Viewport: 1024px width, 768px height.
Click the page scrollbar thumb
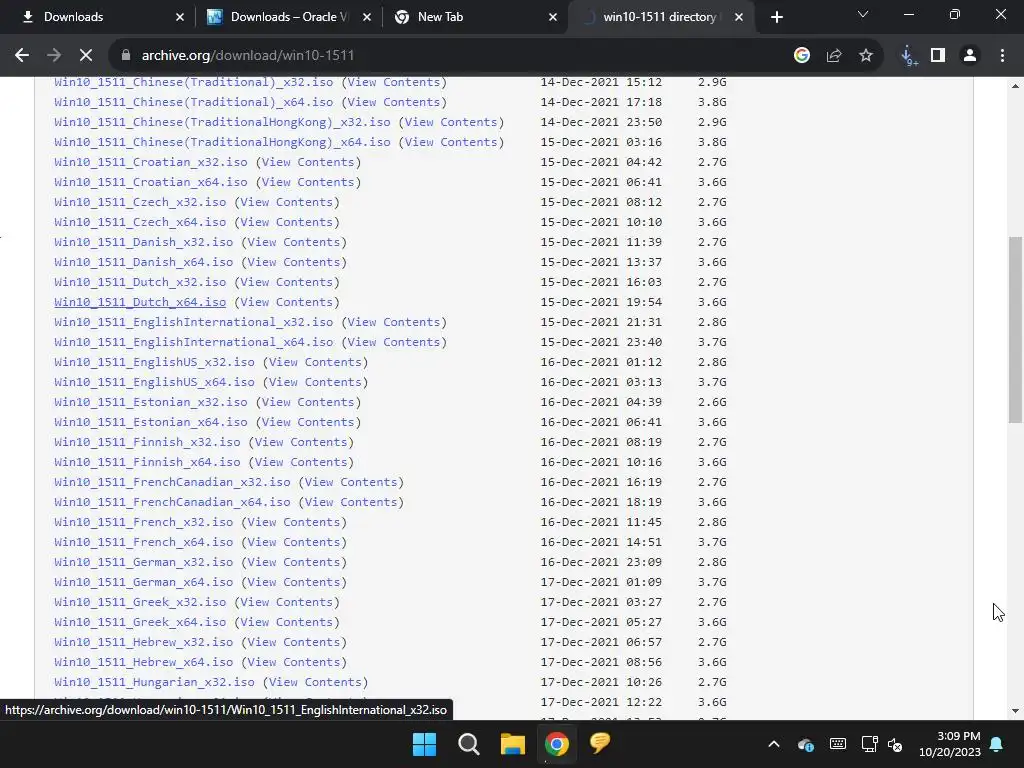tap(1015, 330)
